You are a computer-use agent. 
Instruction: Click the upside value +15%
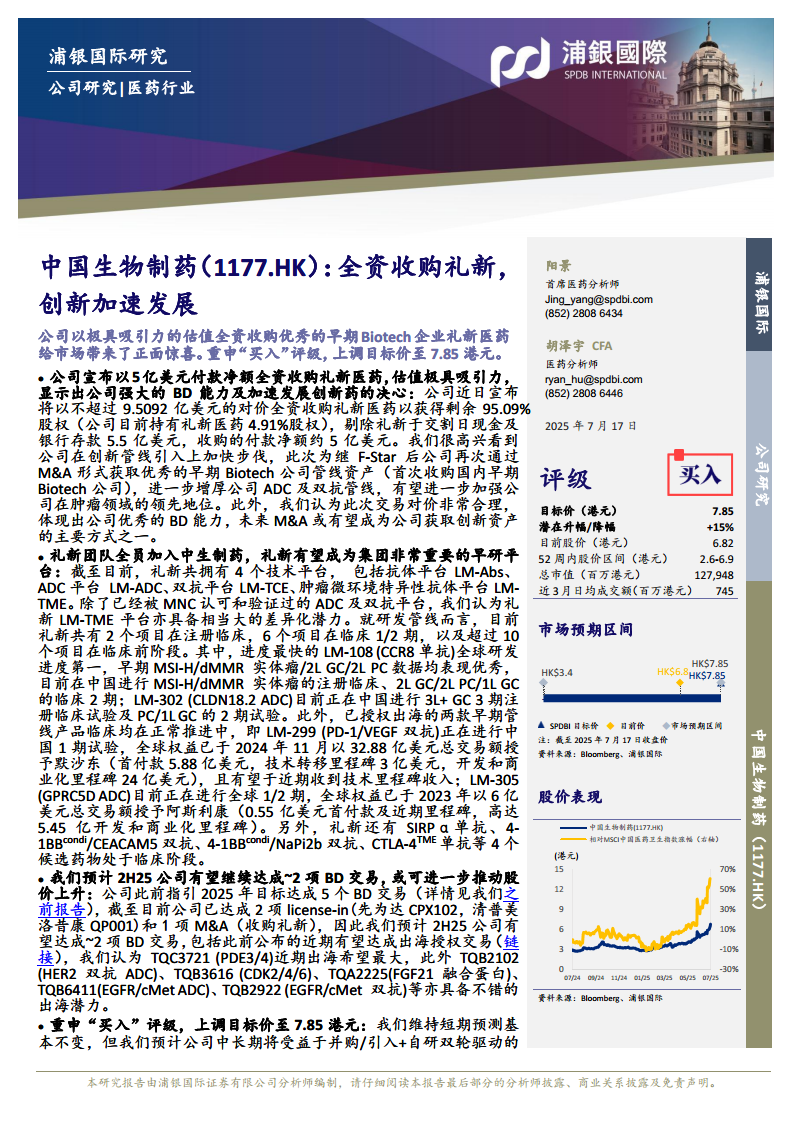pyautogui.click(x=720, y=527)
